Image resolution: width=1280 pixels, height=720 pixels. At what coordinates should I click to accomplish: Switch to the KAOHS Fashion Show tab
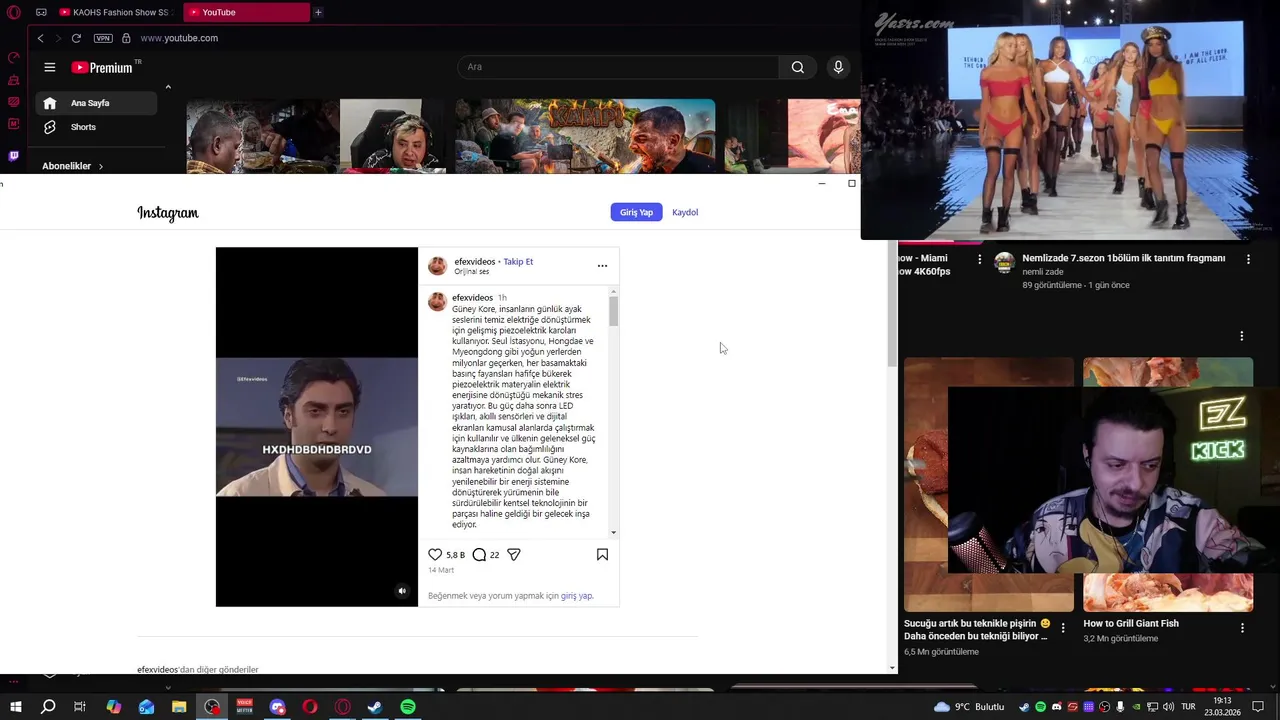pos(116,12)
